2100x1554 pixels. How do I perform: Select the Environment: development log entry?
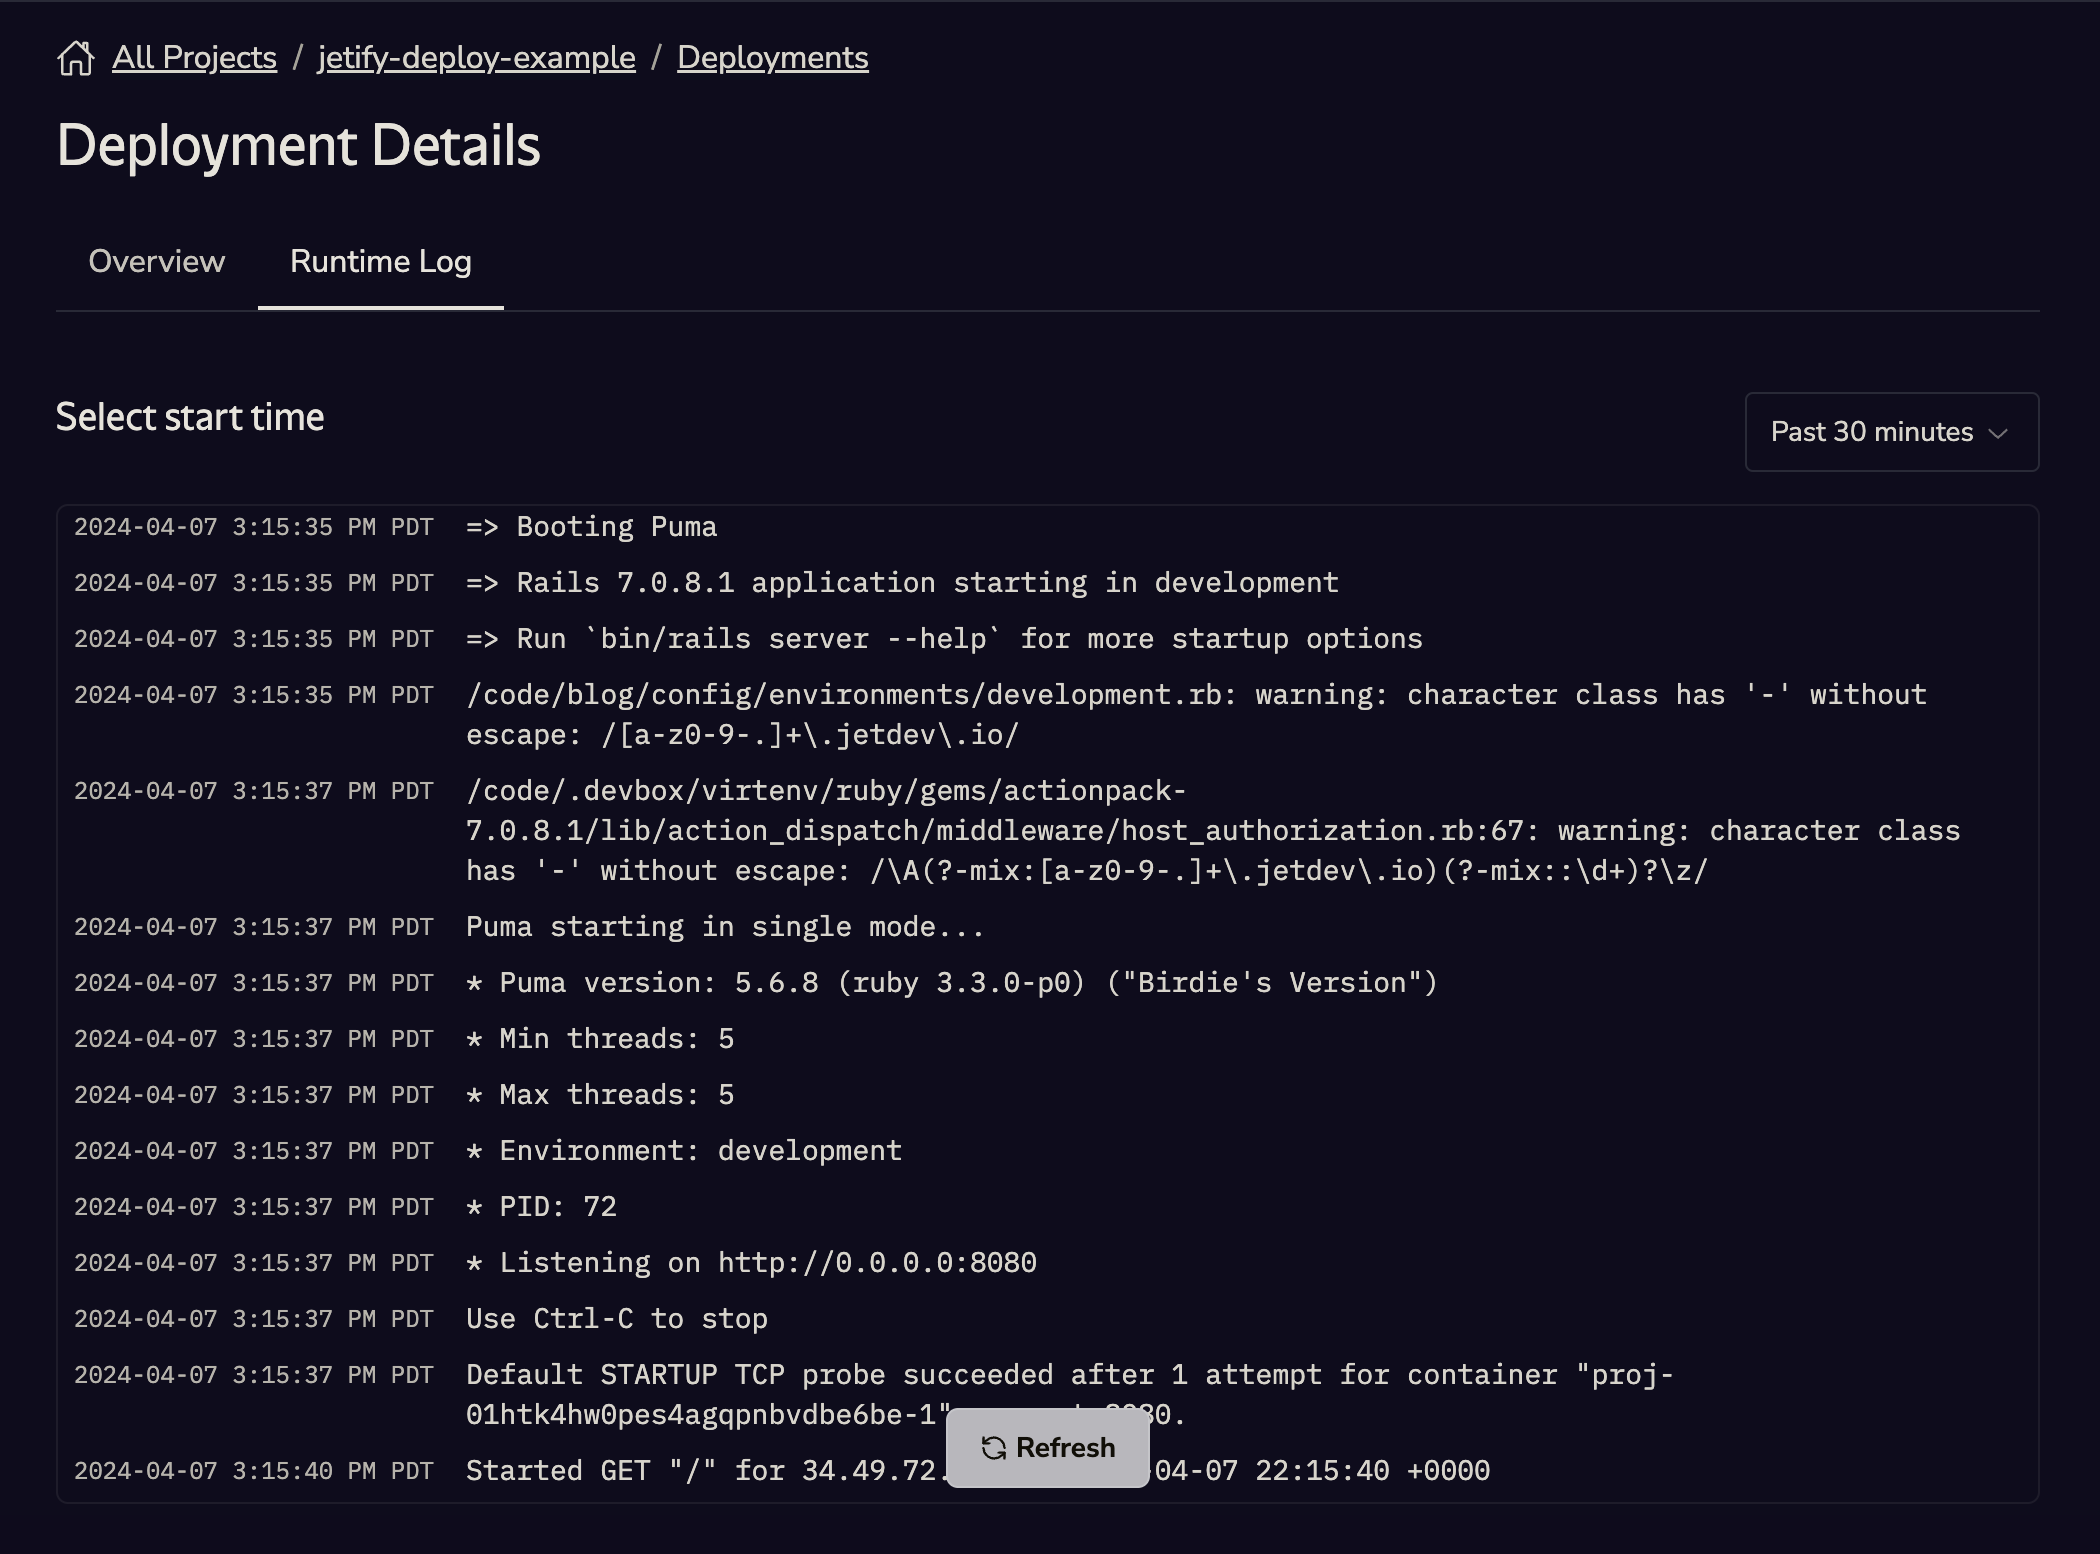point(683,1150)
